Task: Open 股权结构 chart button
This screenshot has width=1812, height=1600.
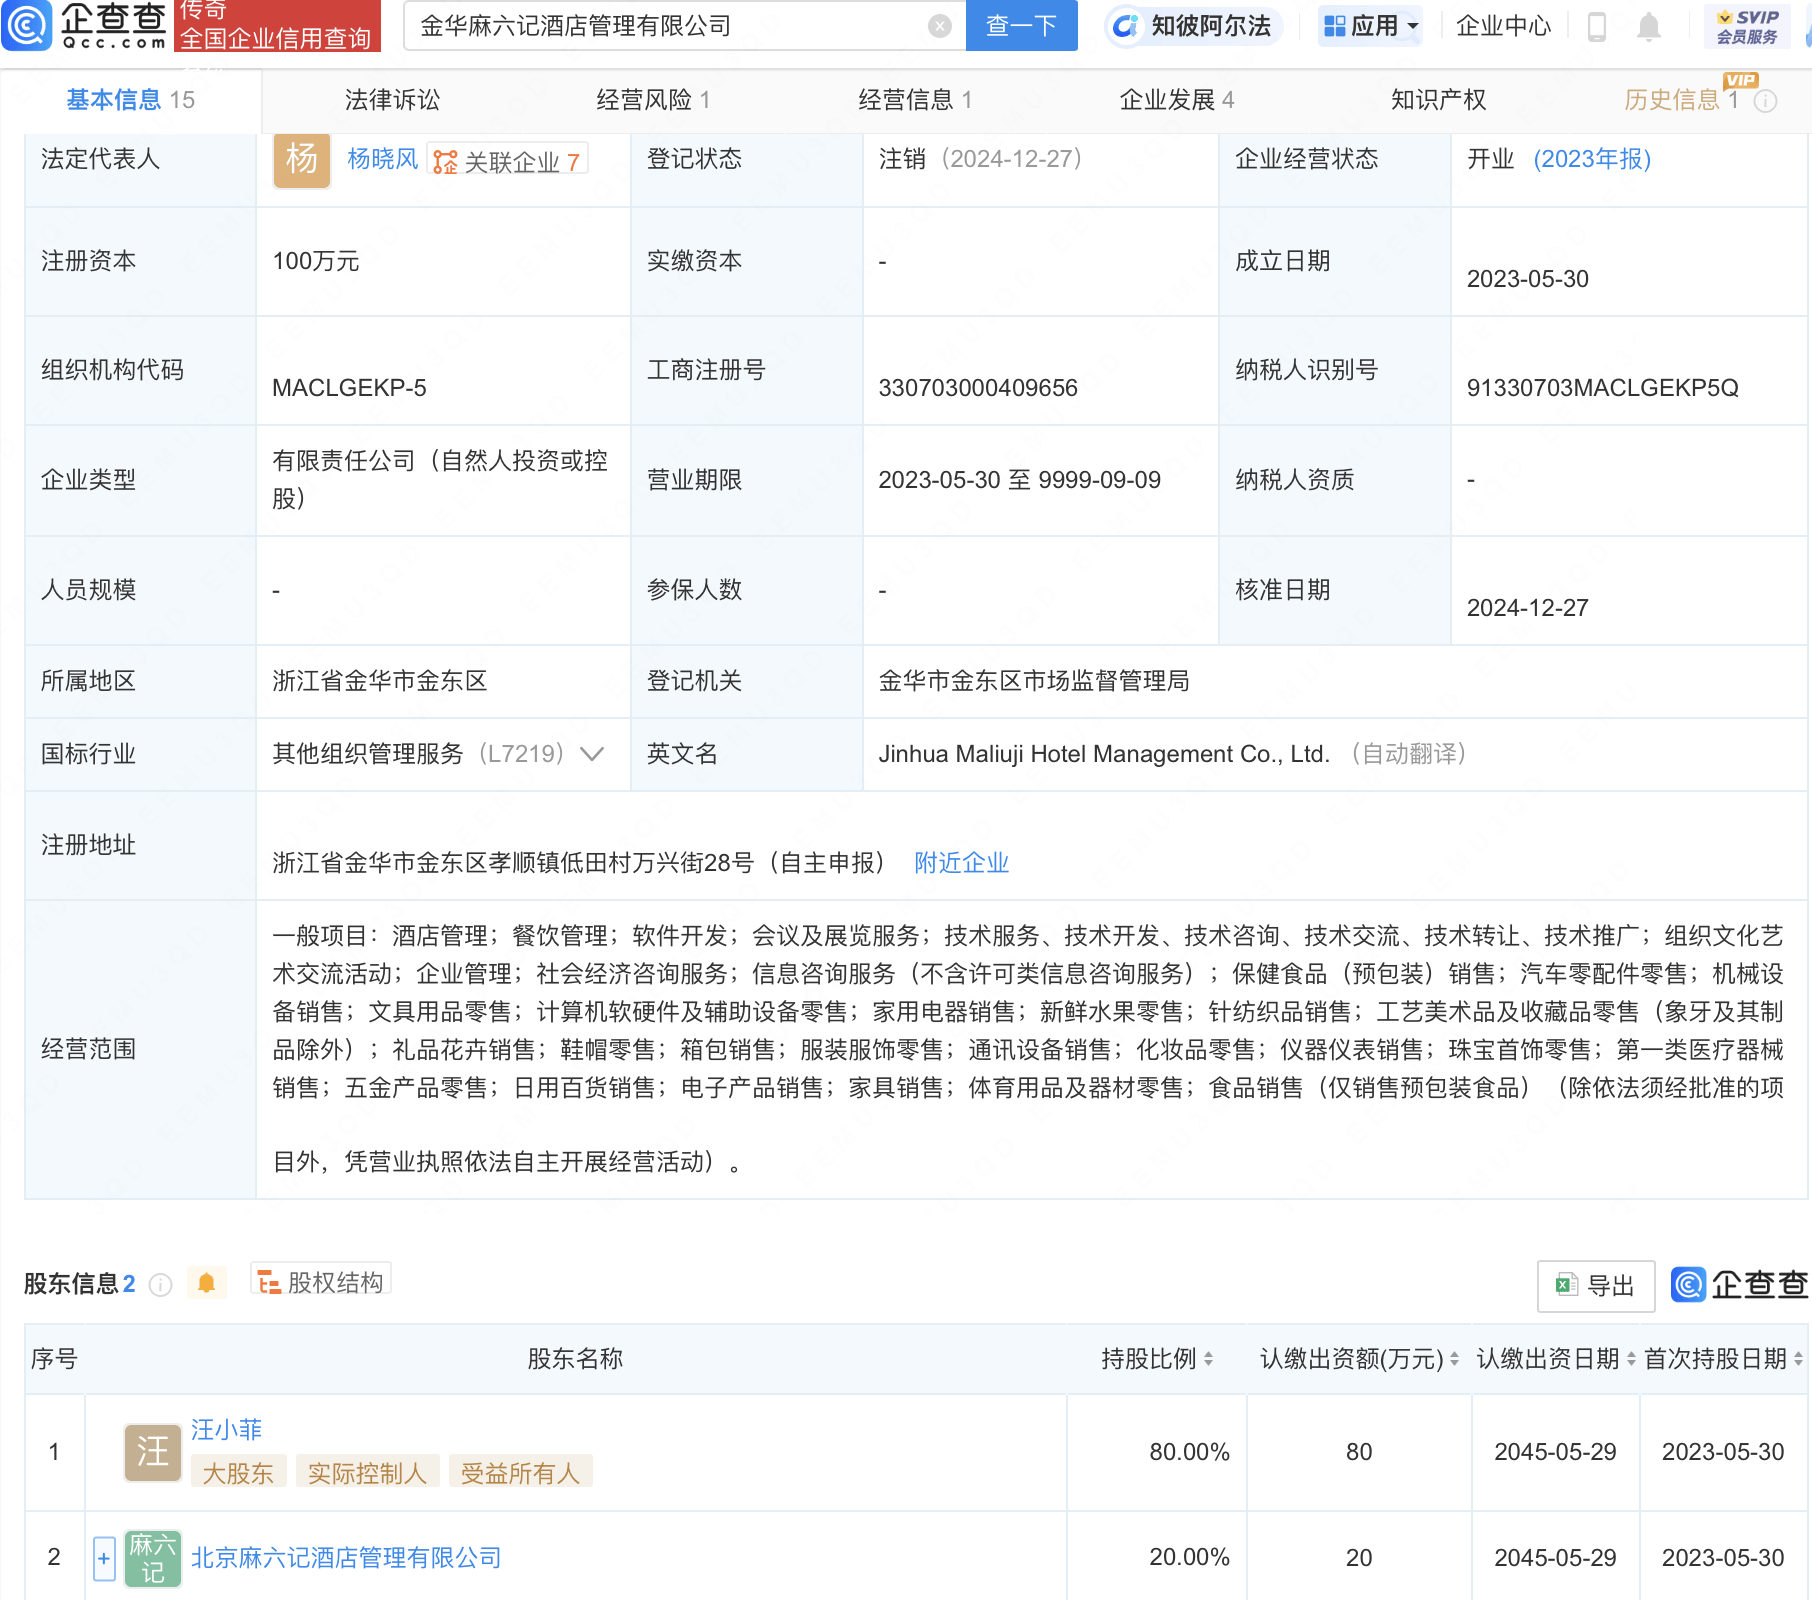Action: 320,1282
